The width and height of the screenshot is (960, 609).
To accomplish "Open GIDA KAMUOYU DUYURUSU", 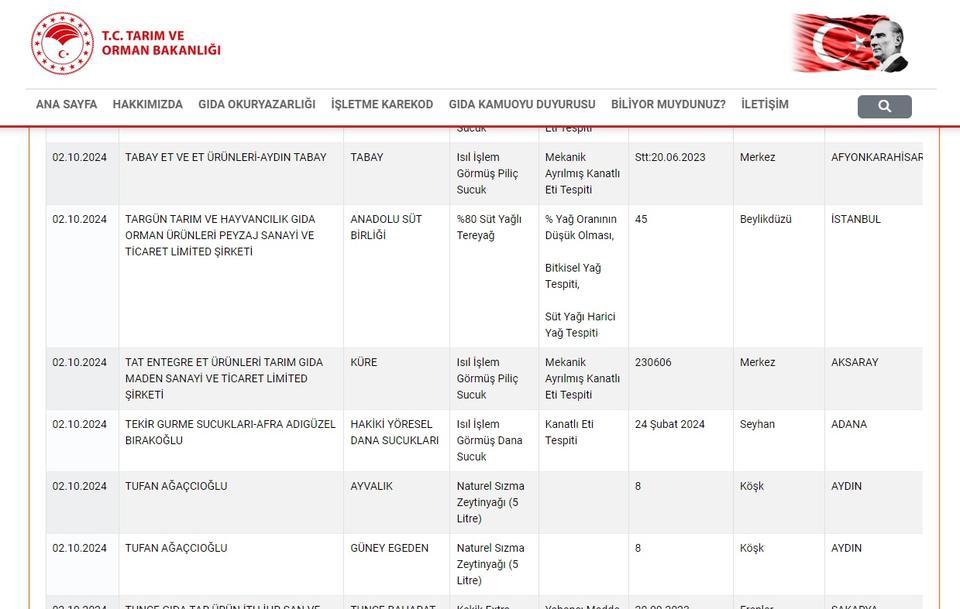I will pos(522,104).
